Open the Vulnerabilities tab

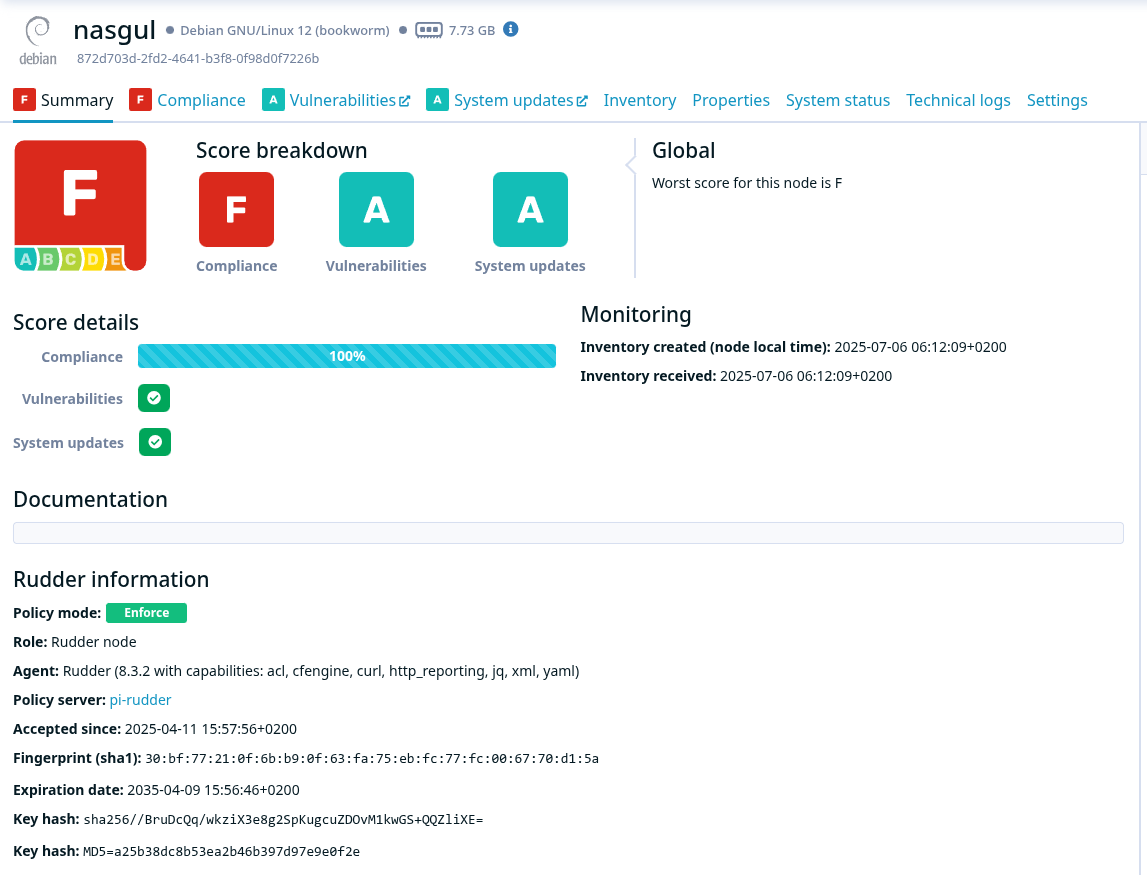point(336,100)
